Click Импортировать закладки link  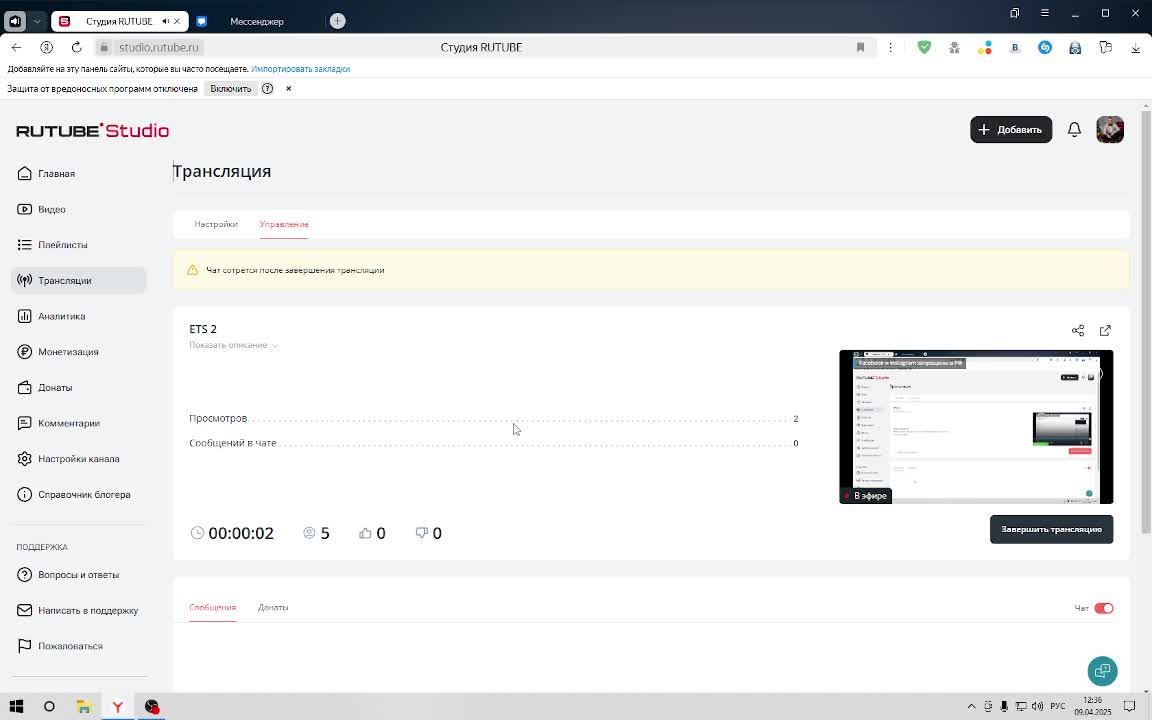(300, 69)
